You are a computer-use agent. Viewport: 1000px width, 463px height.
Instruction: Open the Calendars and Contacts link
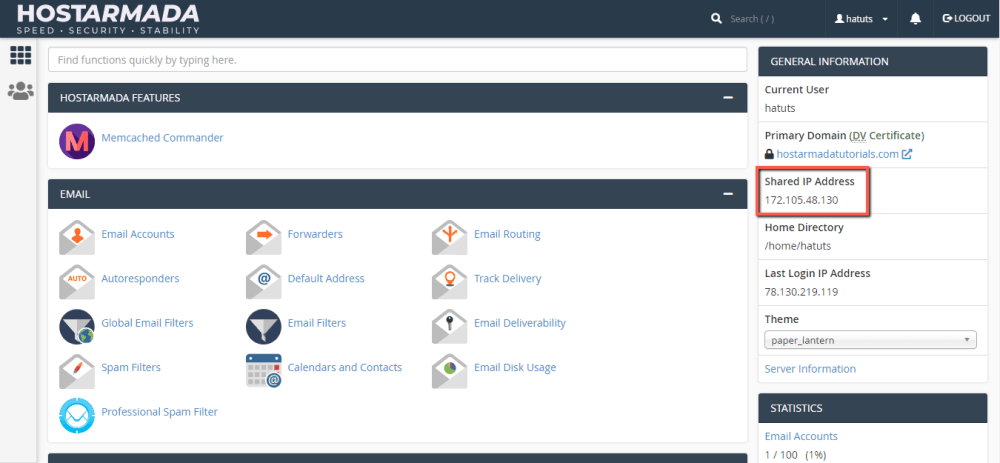pyautogui.click(x=345, y=368)
